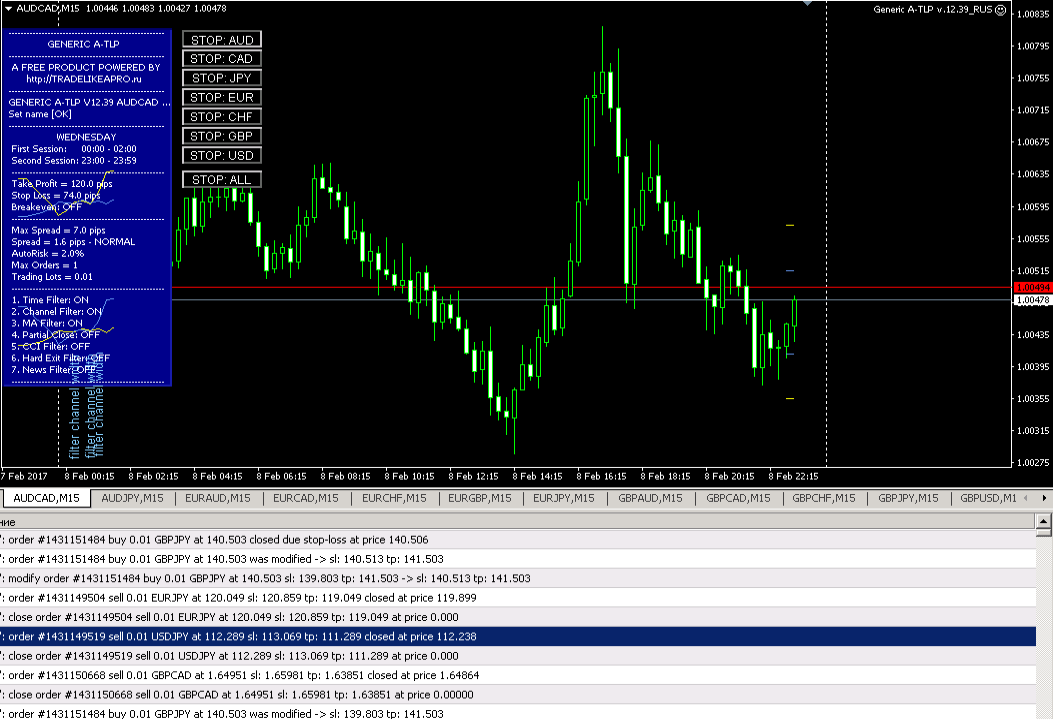
Task: Switch to the EURGBP,M15 chart tab
Action: click(479, 498)
